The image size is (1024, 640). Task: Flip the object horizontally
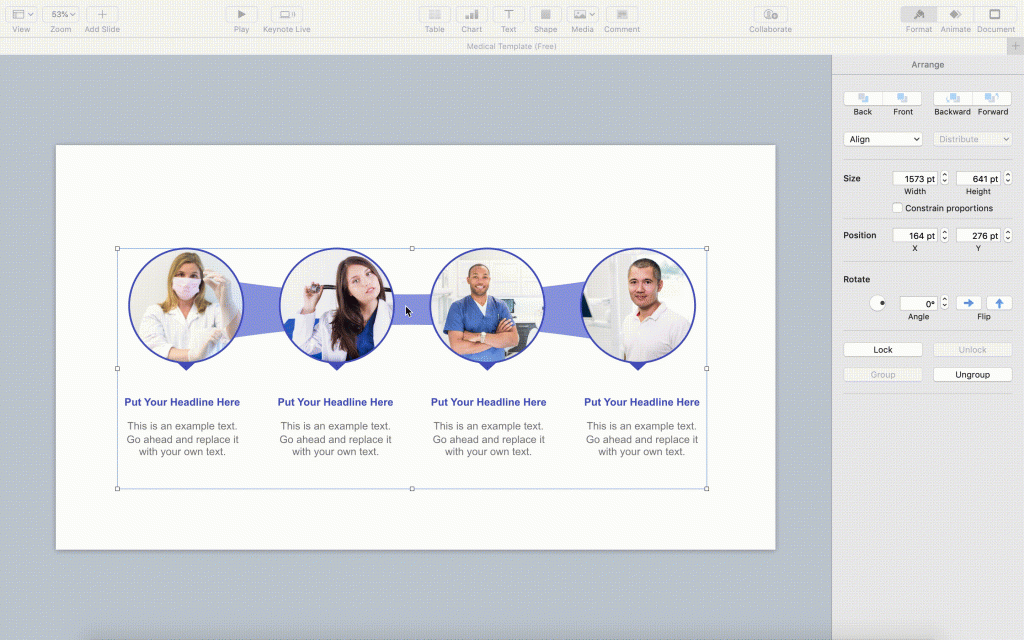tap(968, 303)
